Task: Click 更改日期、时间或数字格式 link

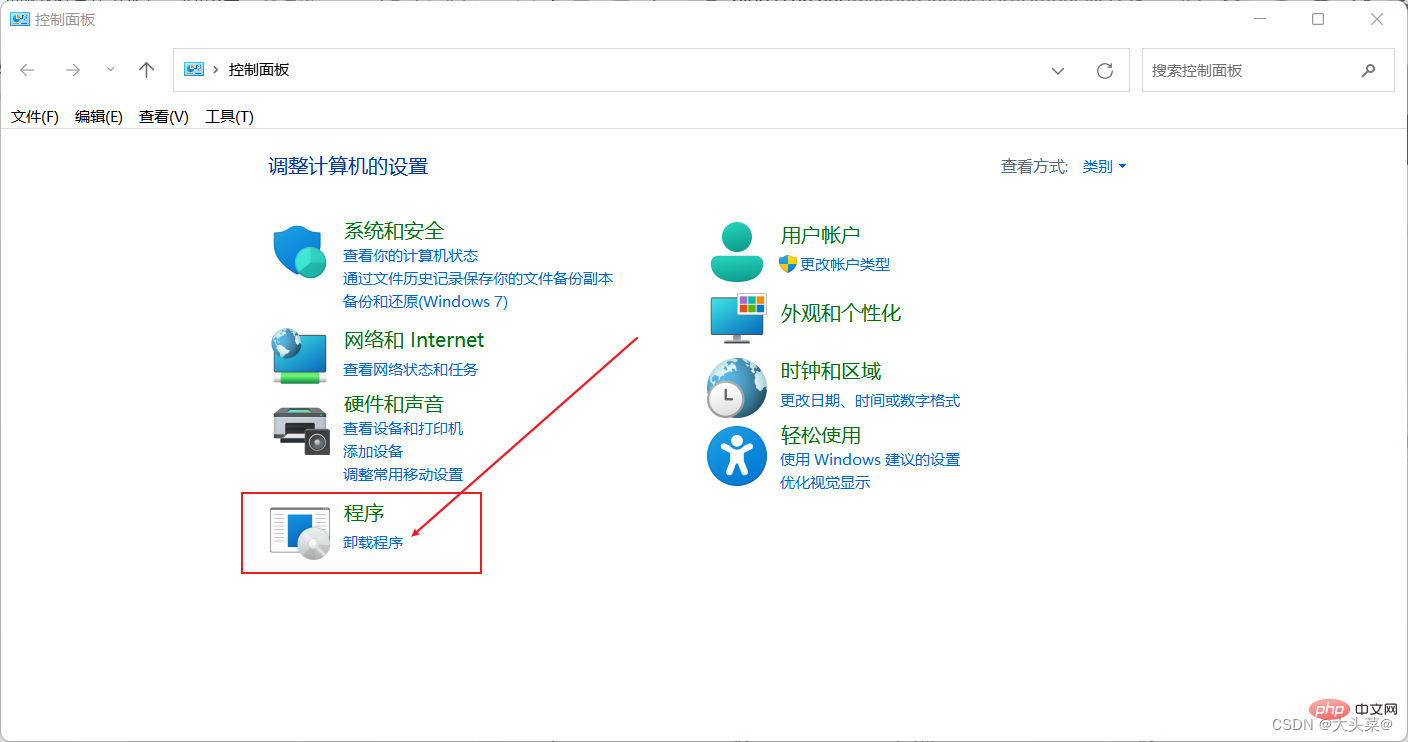Action: (x=870, y=401)
